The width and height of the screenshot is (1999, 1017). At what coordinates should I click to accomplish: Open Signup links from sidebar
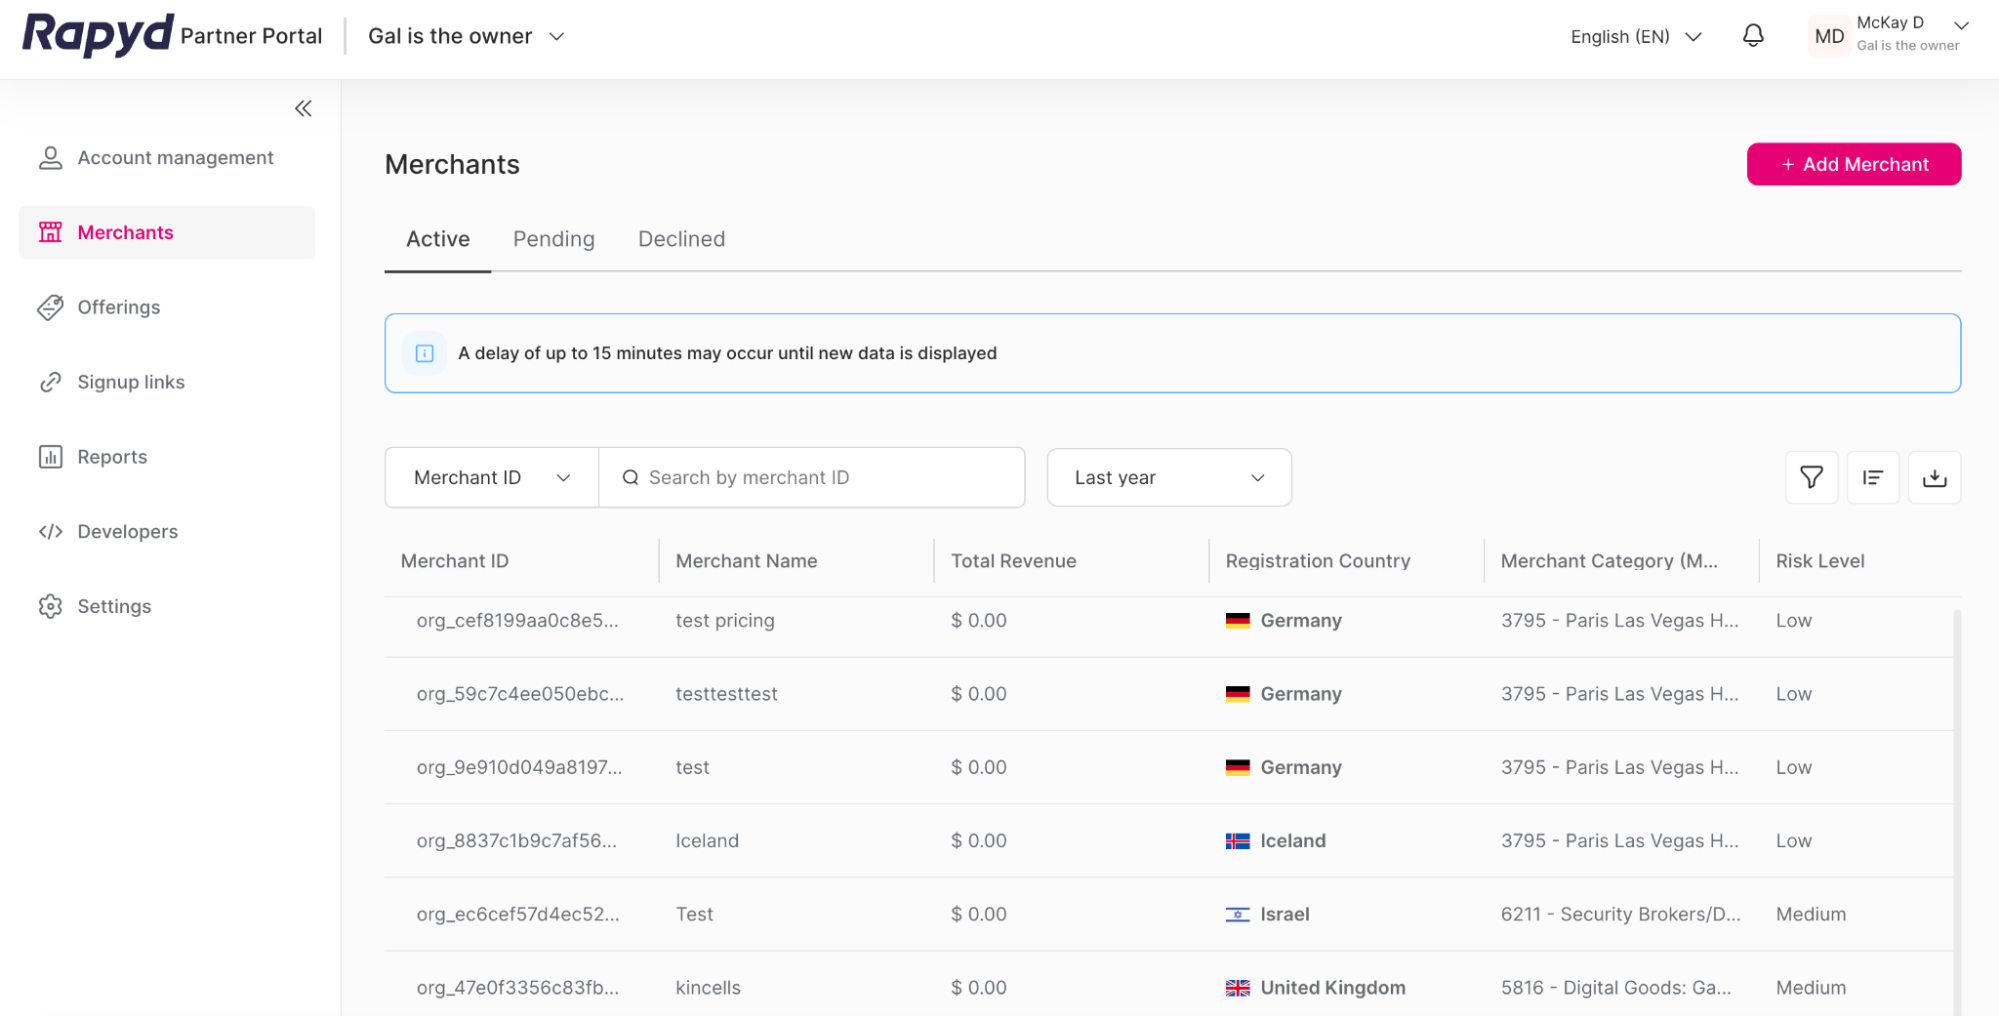click(131, 381)
